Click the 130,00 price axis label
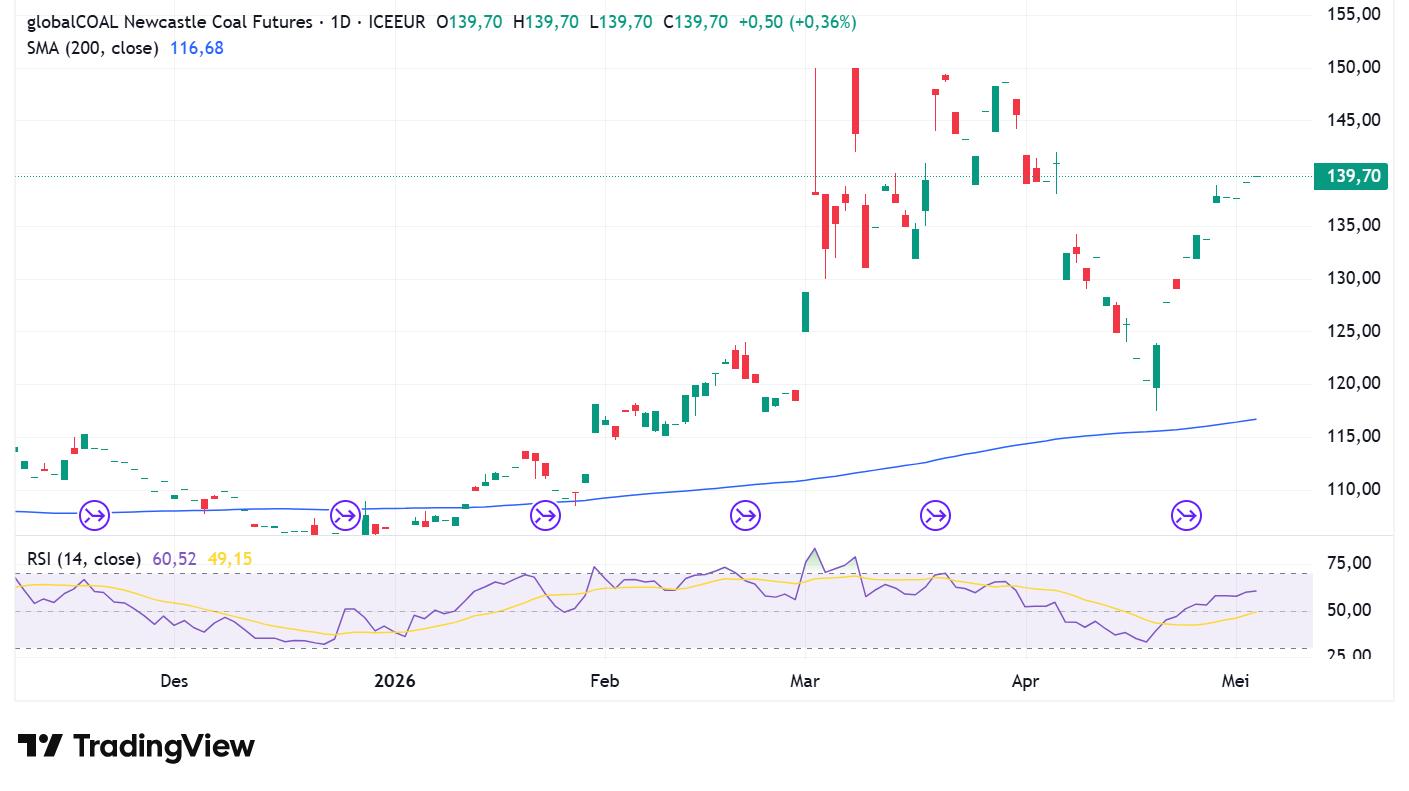Viewport: 1409px width, 791px height. click(1354, 278)
